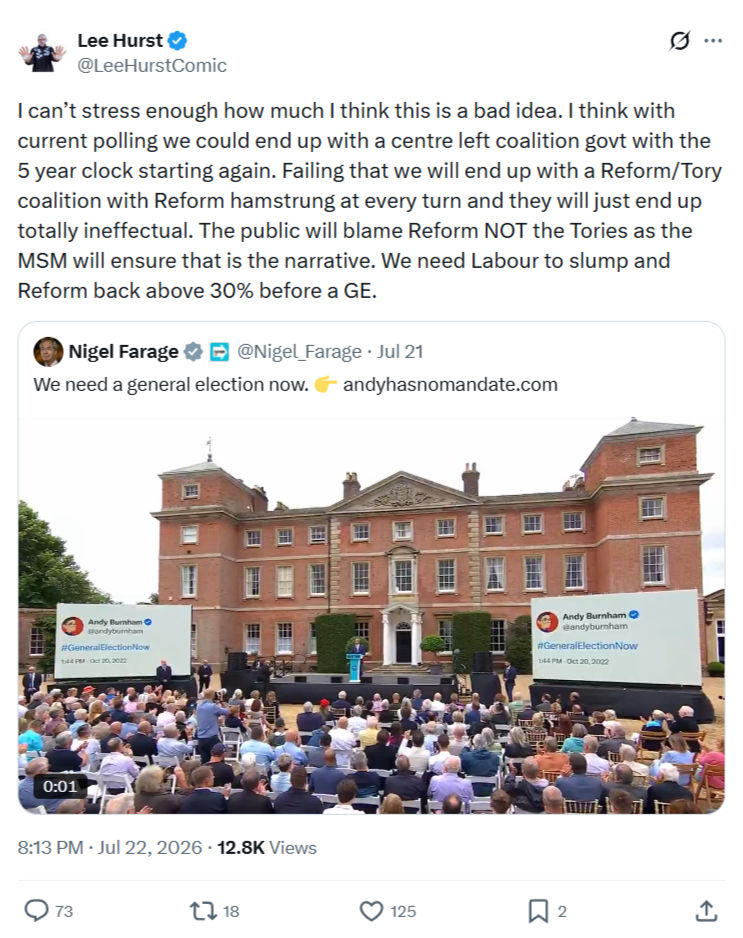Open @Nigel_Farage handle in quoted post
The image size is (743, 938).
pyautogui.click(x=299, y=352)
